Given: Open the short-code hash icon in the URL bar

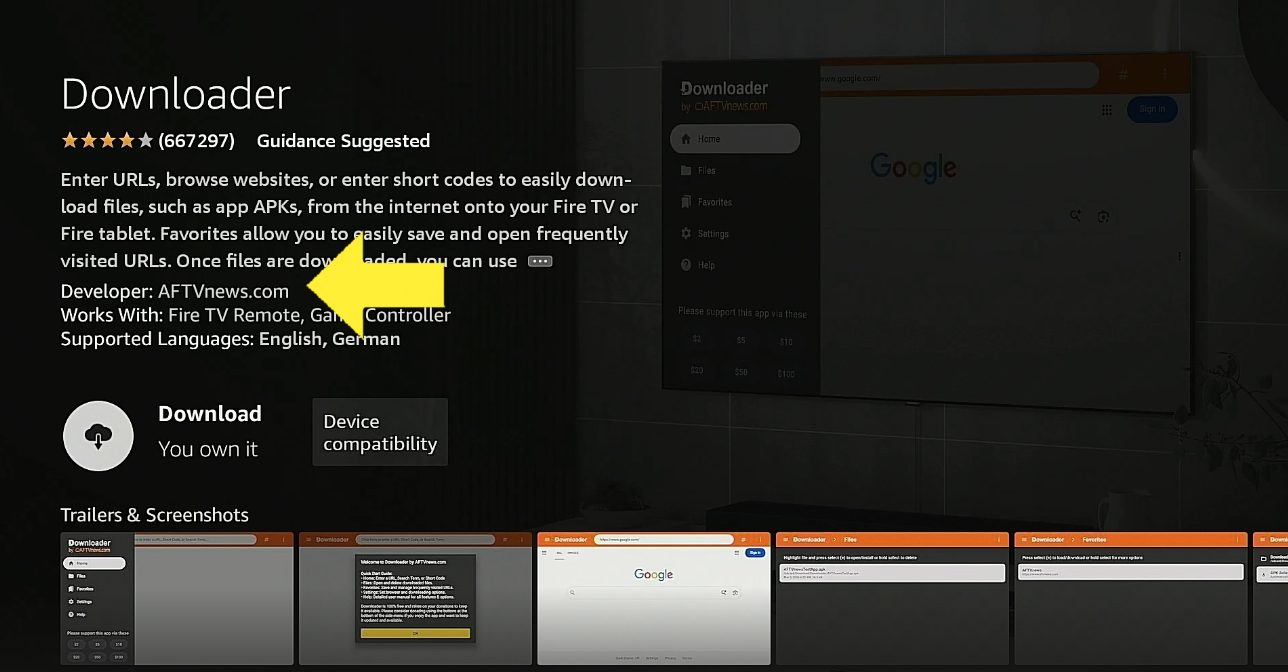Looking at the screenshot, I should click(x=1122, y=74).
